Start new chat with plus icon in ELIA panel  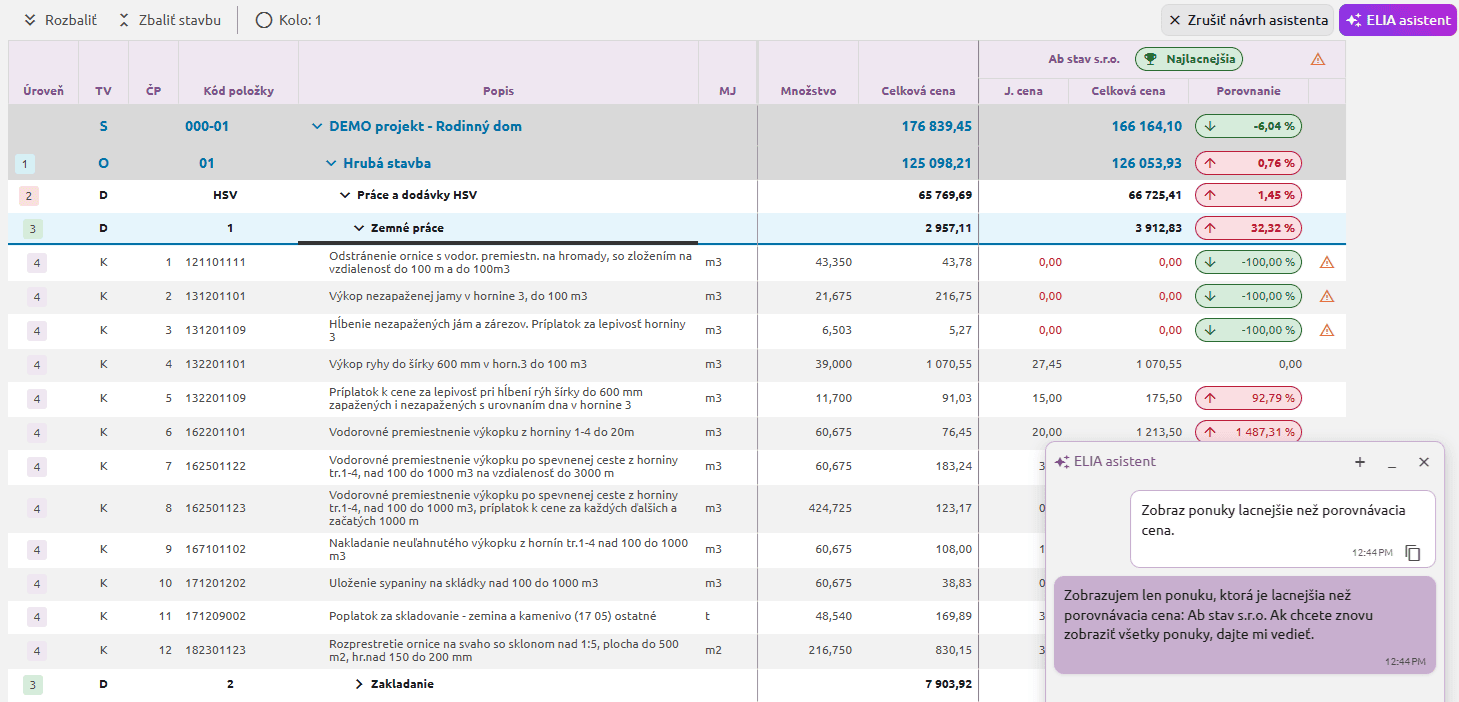1360,462
